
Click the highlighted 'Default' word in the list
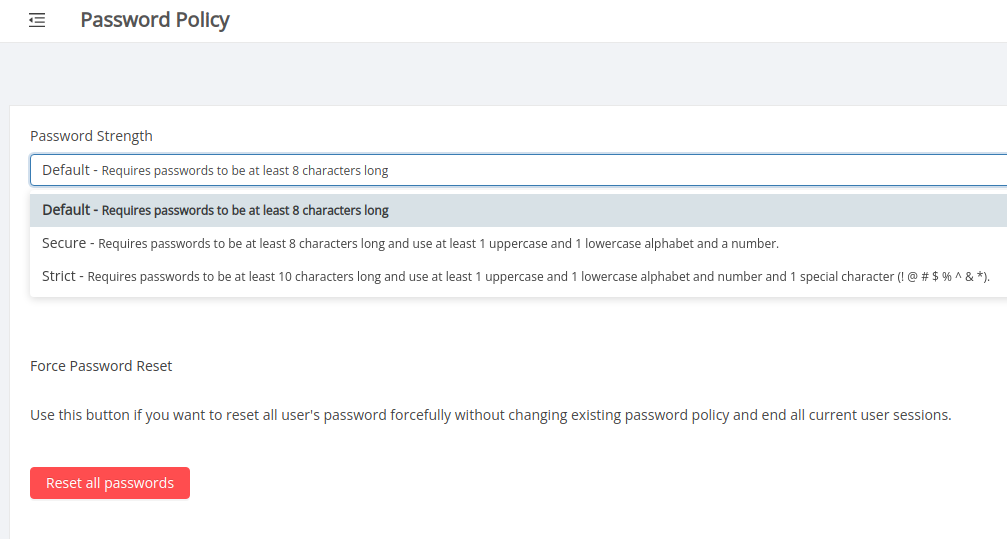66,210
